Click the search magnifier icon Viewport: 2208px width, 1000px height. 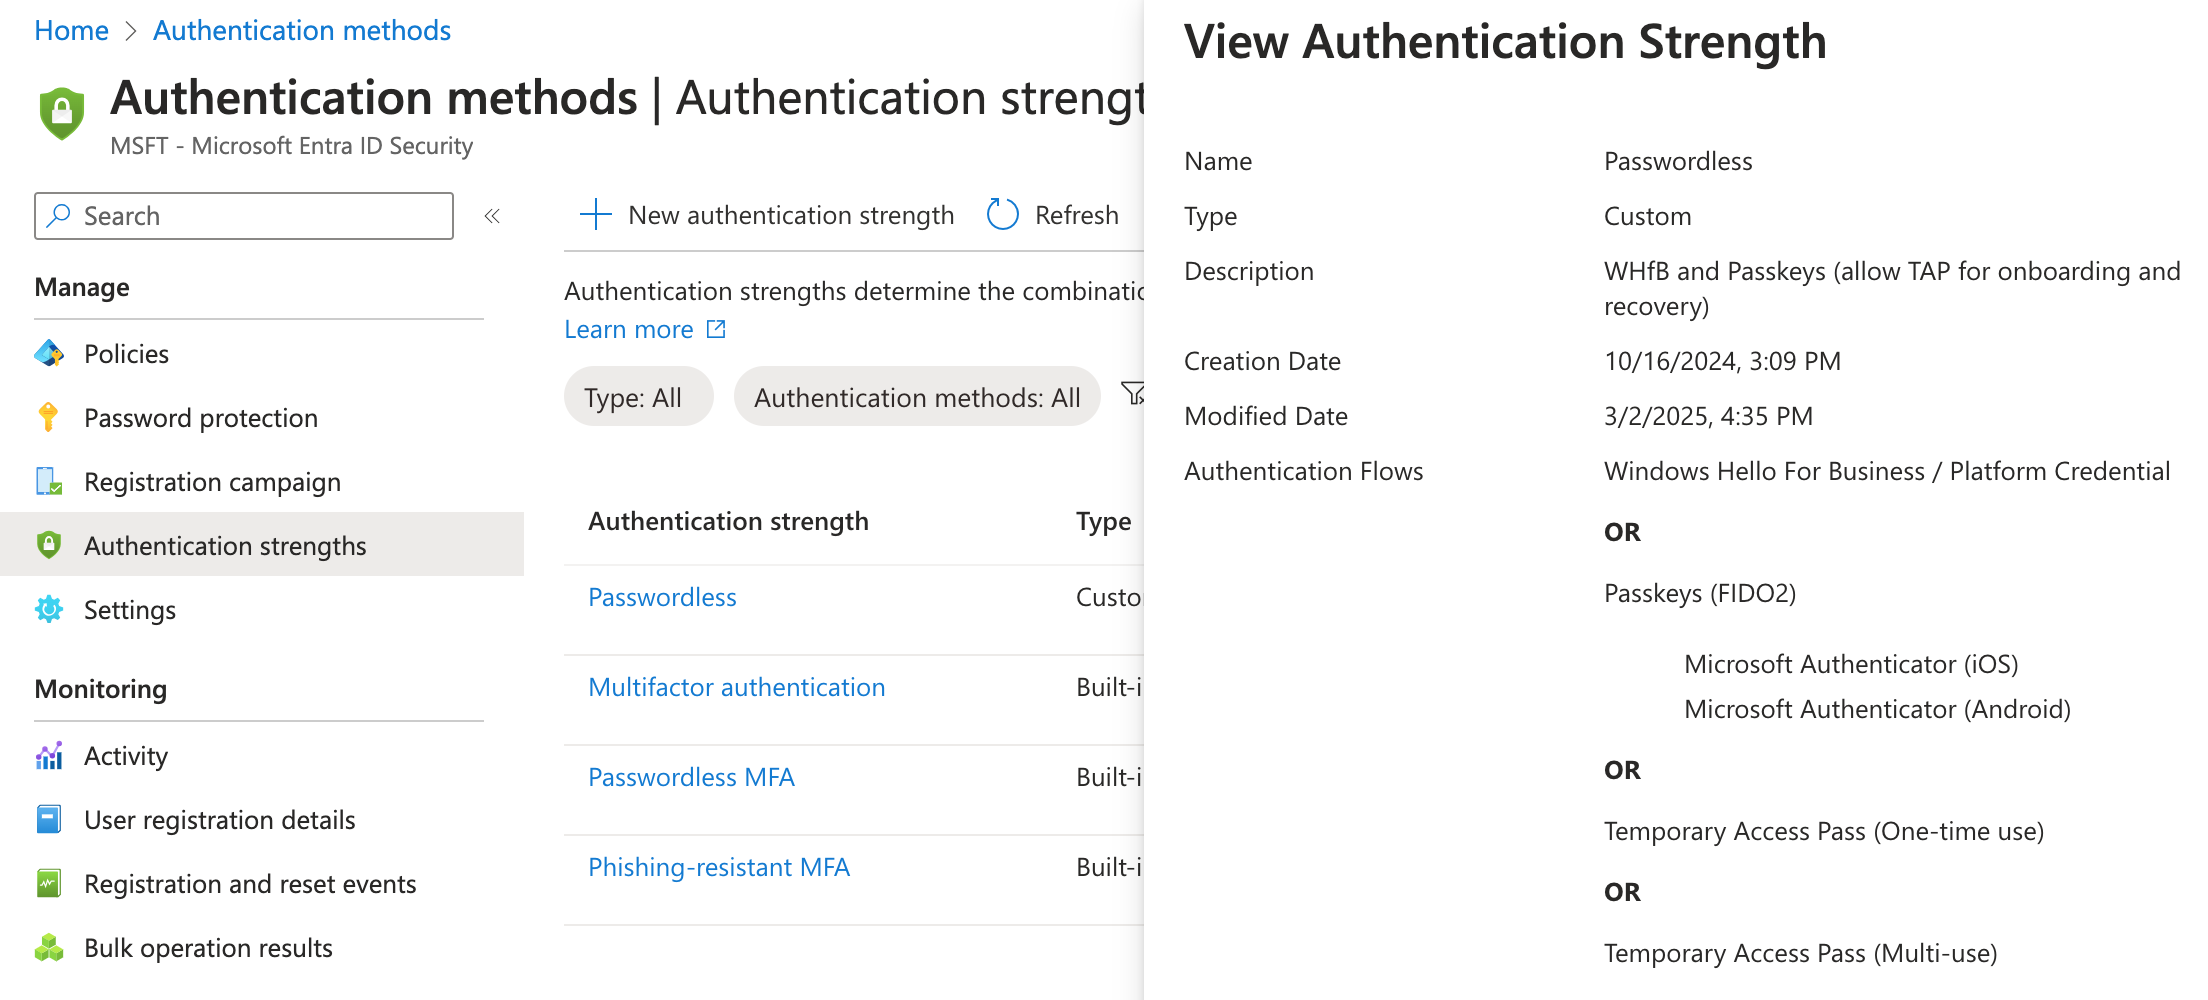[x=59, y=215]
